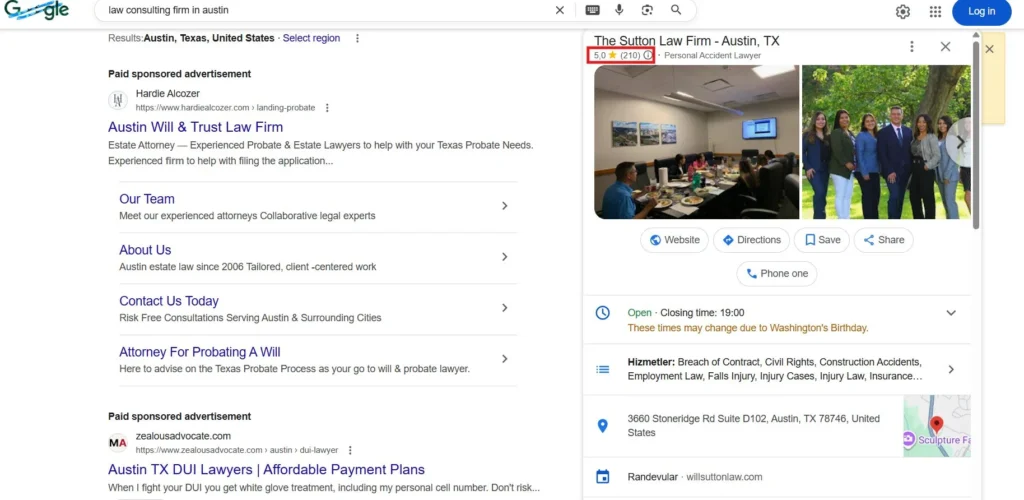This screenshot has width=1024, height=500.
Task: Close the Sutton Law Firm panel
Action: coord(945,46)
